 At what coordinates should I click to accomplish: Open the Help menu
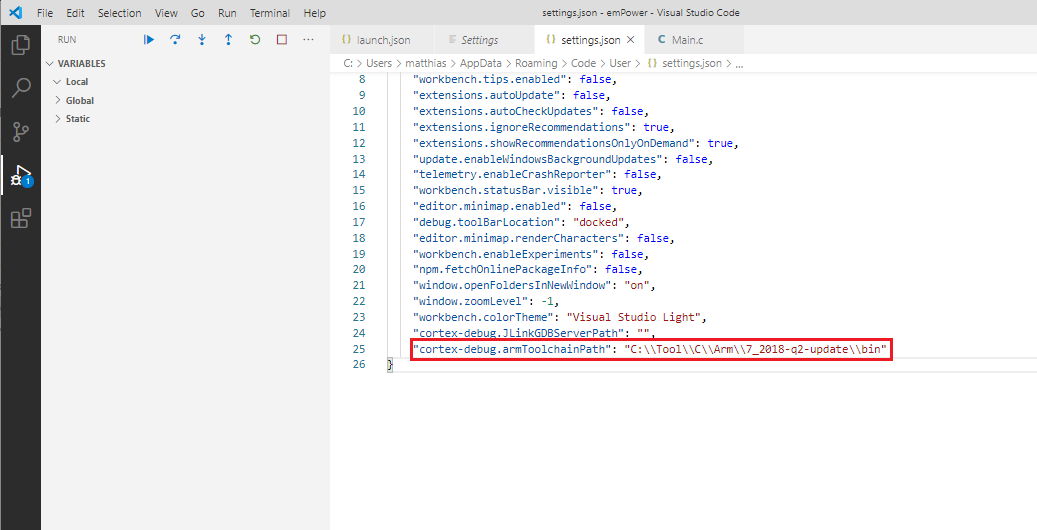click(314, 13)
